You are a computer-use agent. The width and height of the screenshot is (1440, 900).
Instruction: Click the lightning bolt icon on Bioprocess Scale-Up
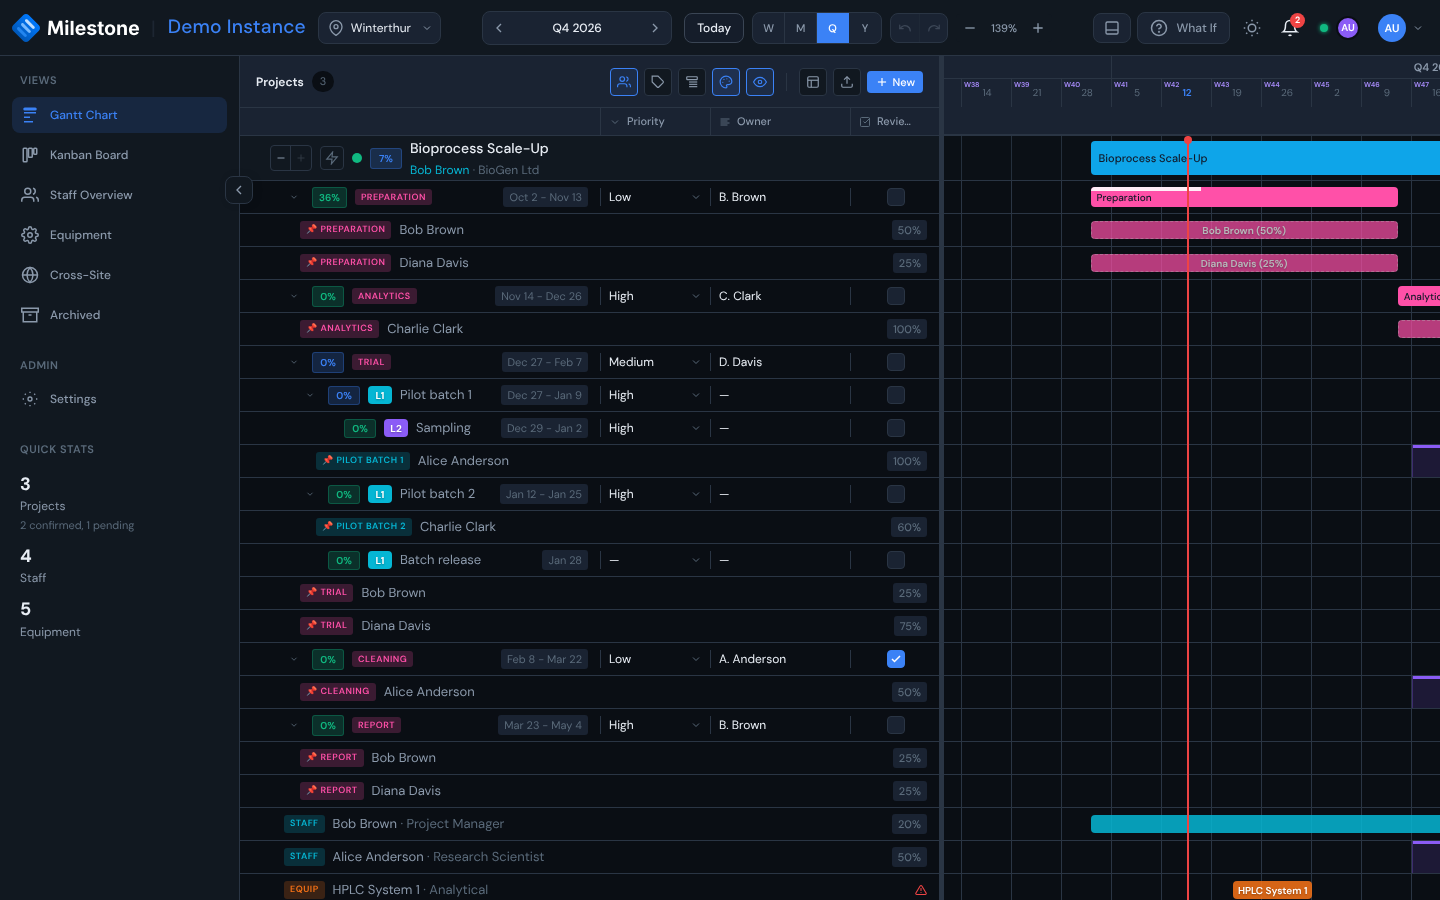(x=332, y=158)
